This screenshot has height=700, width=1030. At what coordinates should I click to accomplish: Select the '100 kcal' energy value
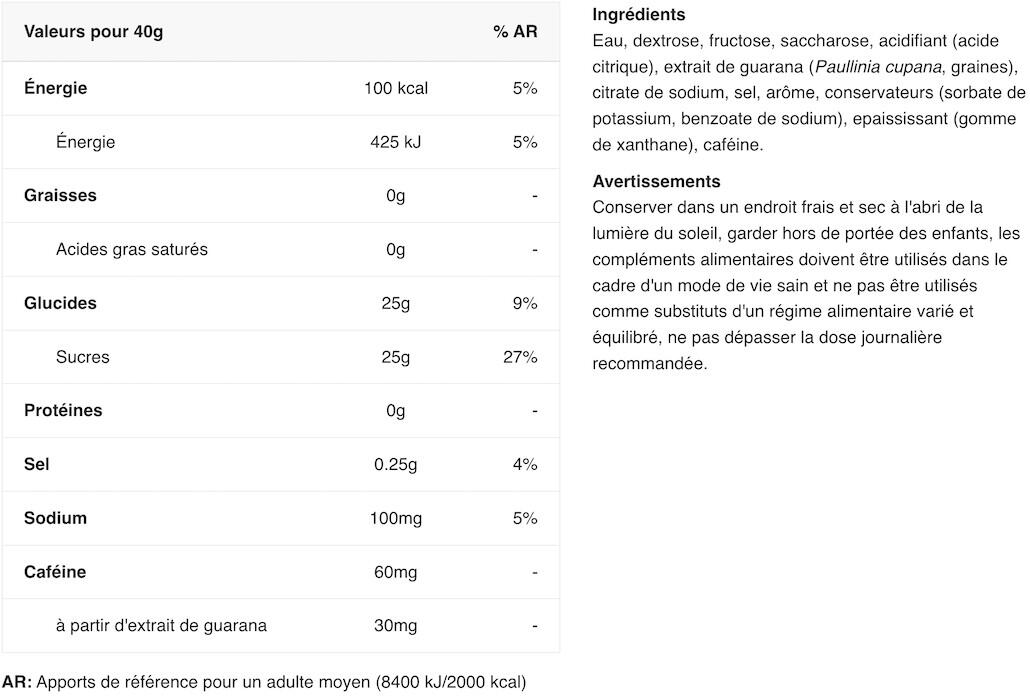(x=395, y=88)
